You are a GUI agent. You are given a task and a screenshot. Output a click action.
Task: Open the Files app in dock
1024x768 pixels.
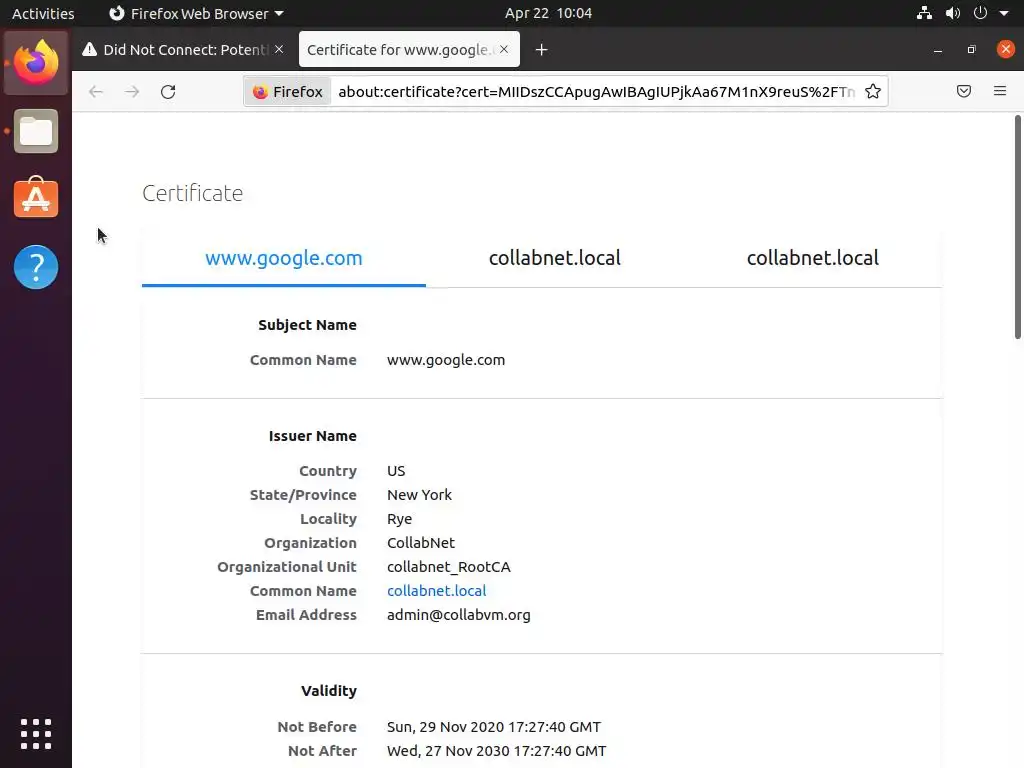click(36, 131)
